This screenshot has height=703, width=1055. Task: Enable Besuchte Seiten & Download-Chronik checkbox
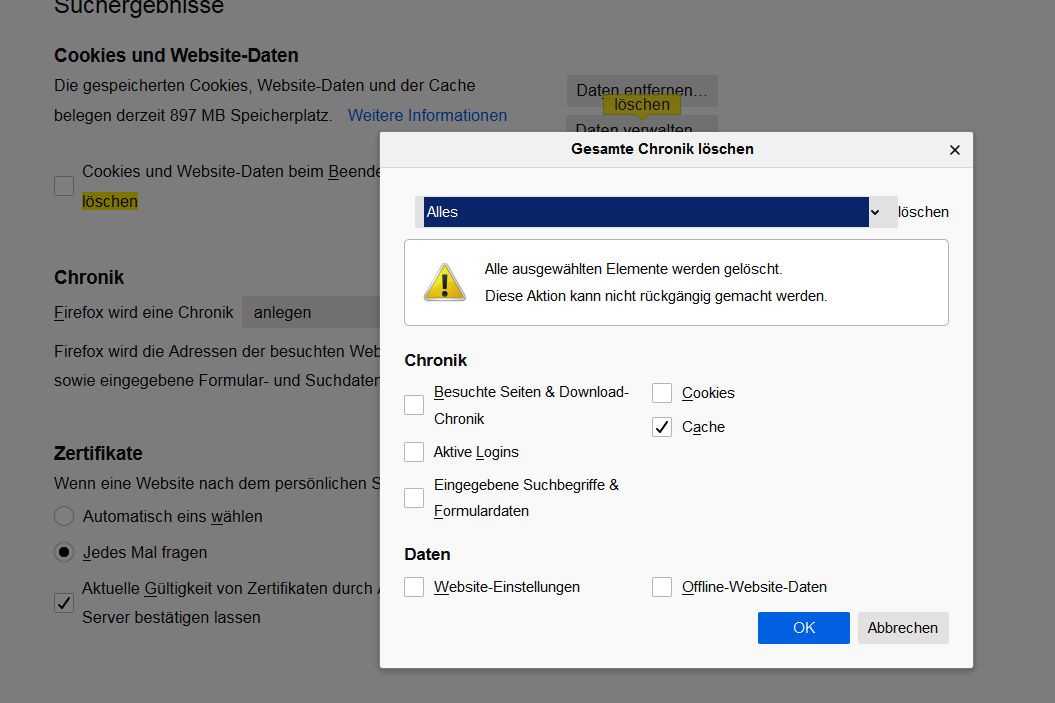414,405
